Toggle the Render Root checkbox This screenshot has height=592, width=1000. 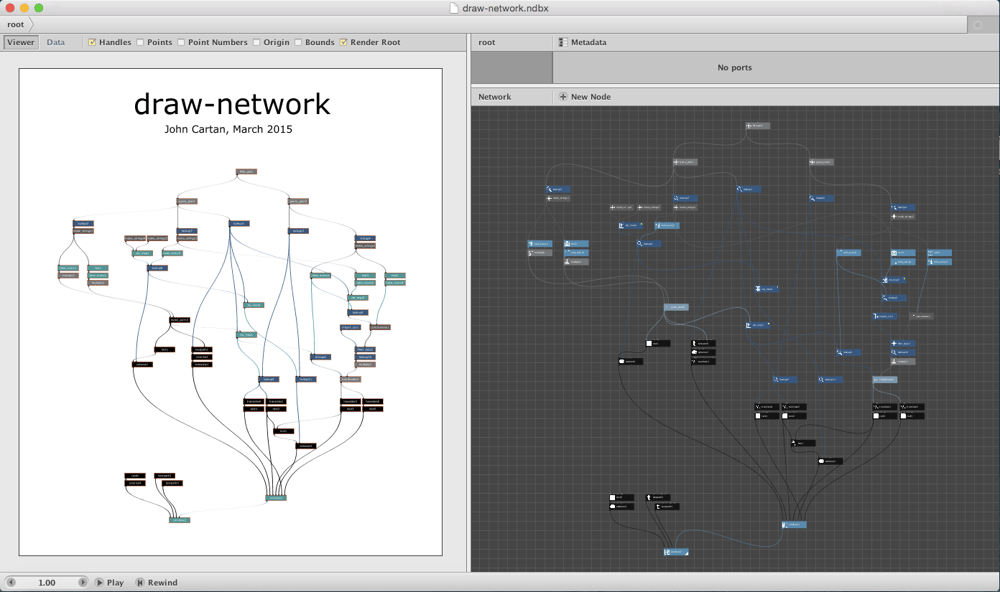pyautogui.click(x=343, y=42)
